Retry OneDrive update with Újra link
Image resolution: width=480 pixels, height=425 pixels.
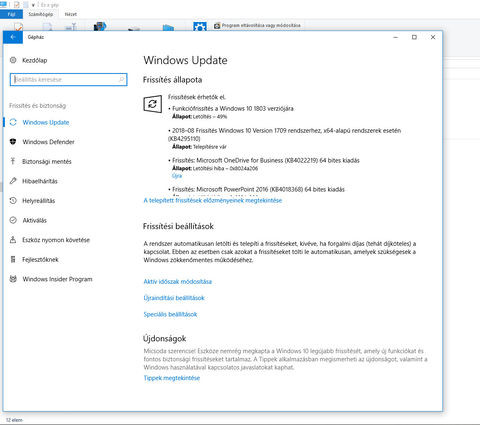[x=177, y=176]
